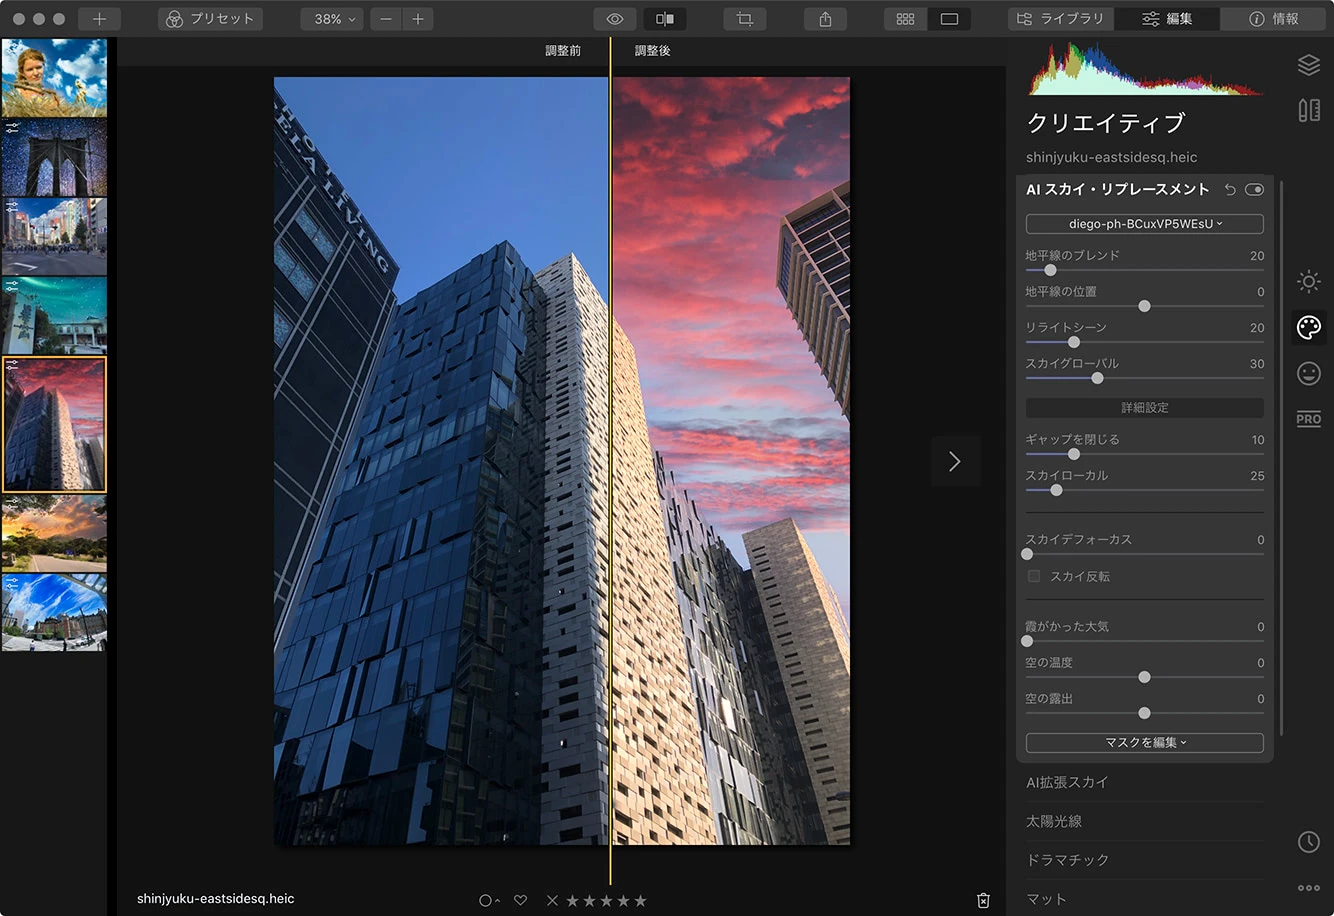Switch to the ライブラリ tab

(x=1060, y=19)
